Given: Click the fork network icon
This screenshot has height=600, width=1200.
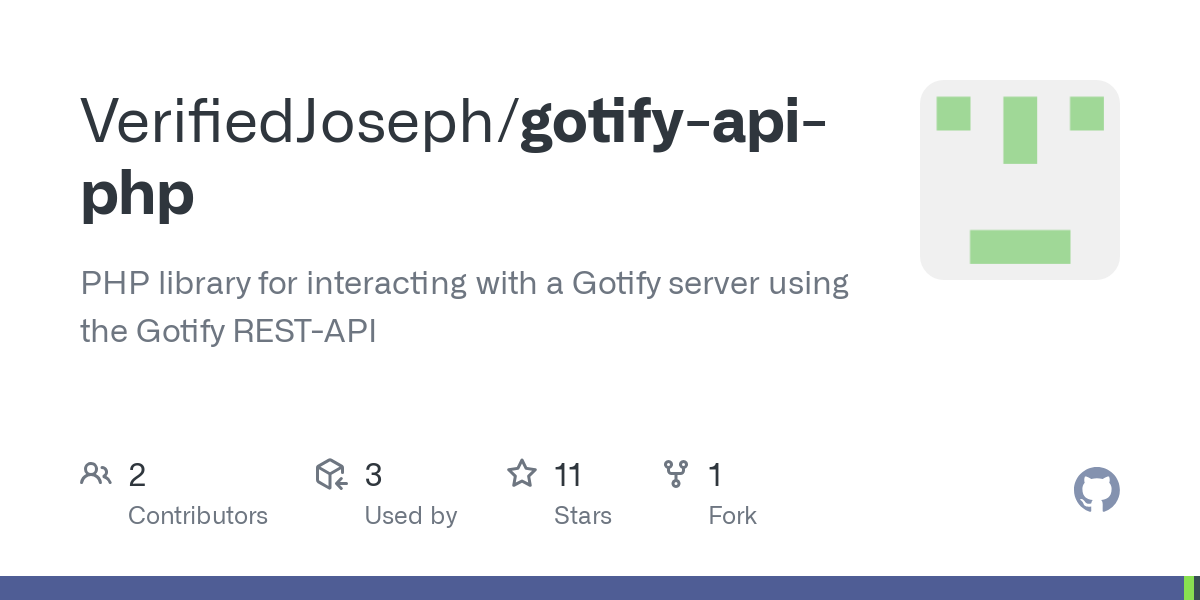Looking at the screenshot, I should pos(676,474).
